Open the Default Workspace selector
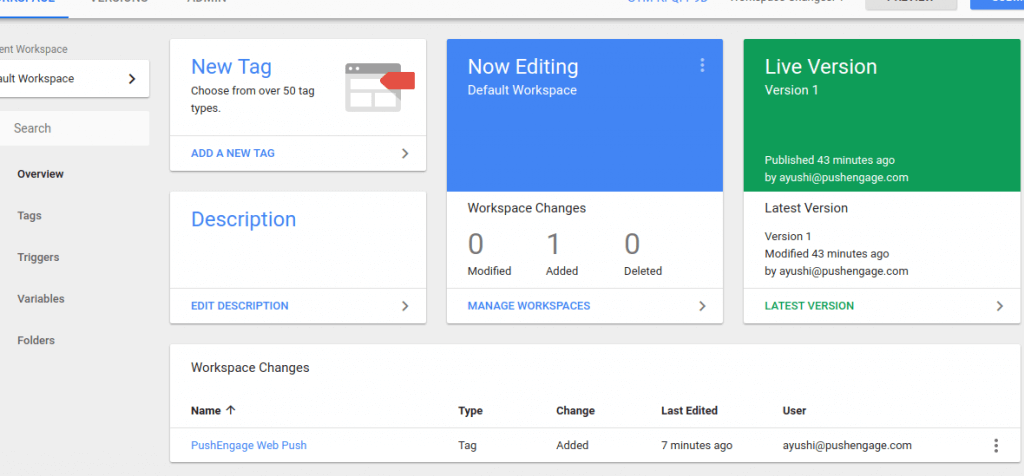 (73, 78)
